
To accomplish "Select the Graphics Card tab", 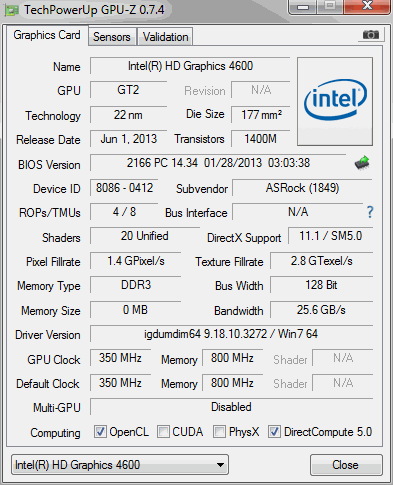I will [x=47, y=35].
